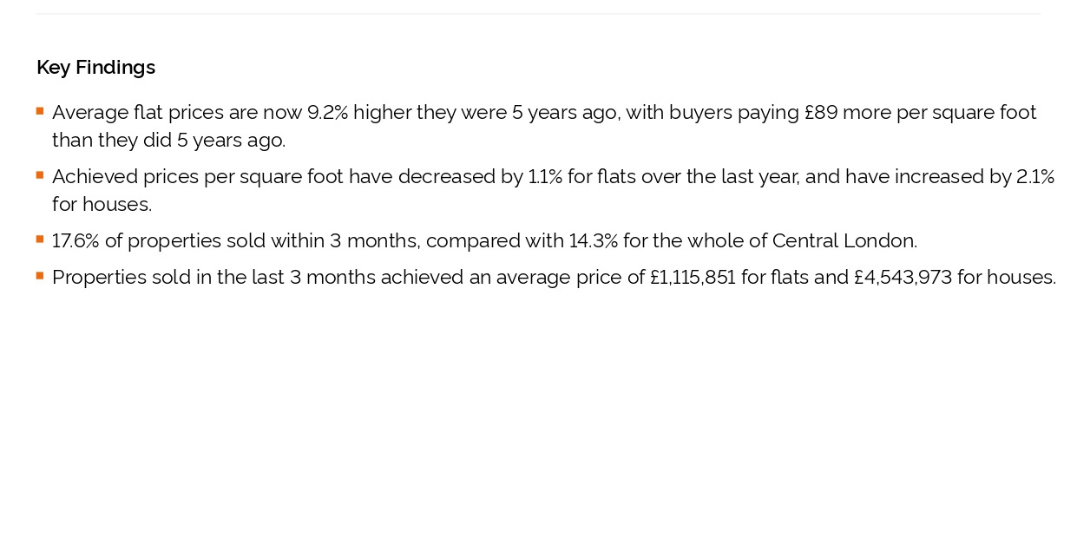Viewport: 1080px width, 540px height.
Task: Click orange bullet beside 17.6% of properties
Action: 40,239
